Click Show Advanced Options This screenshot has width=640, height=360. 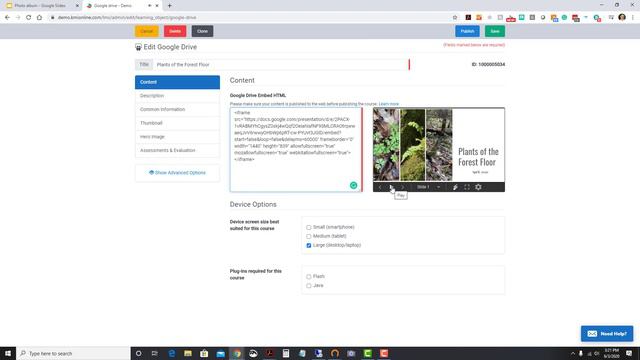point(177,173)
